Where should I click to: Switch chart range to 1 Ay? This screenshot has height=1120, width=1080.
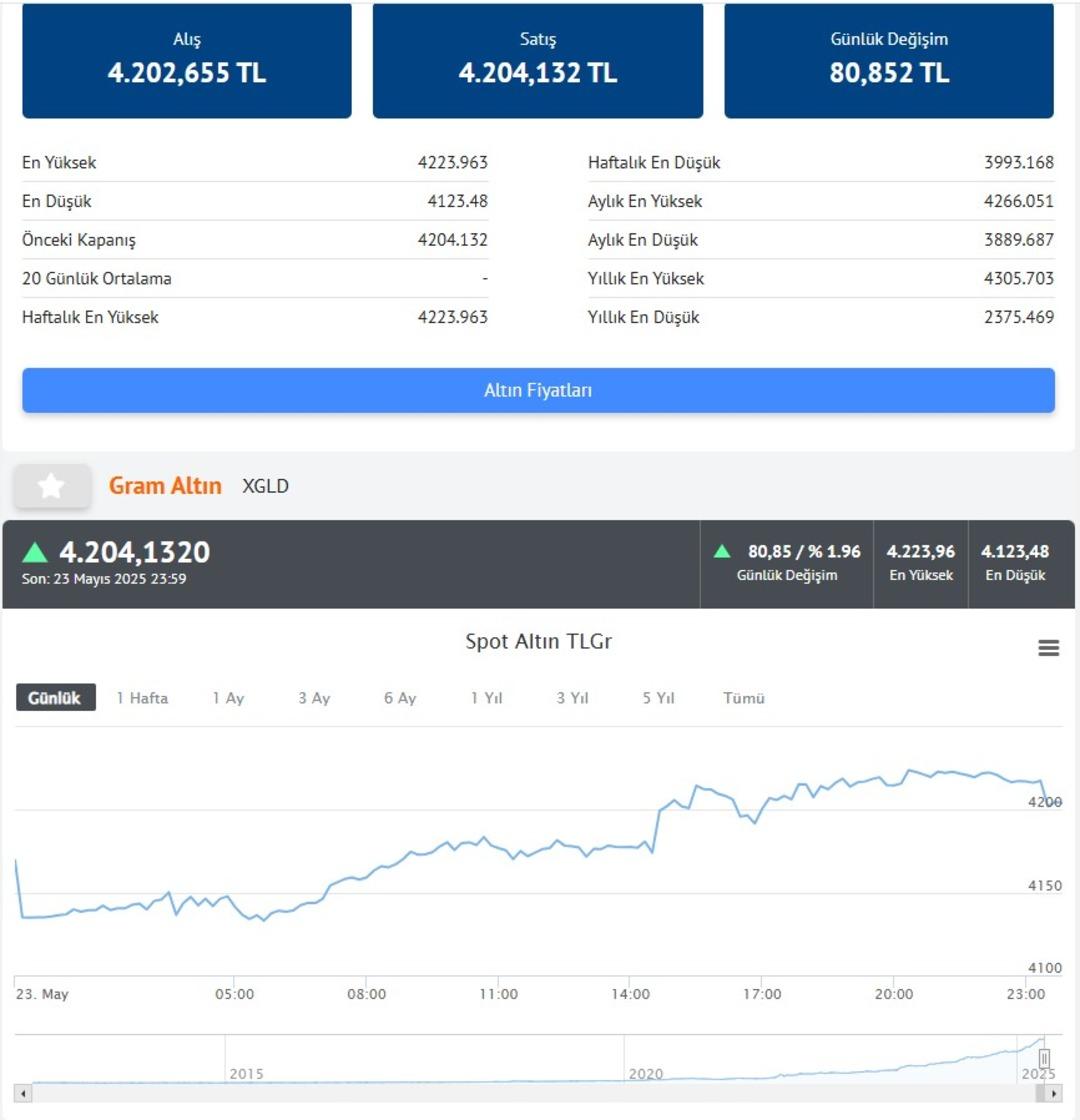click(229, 698)
